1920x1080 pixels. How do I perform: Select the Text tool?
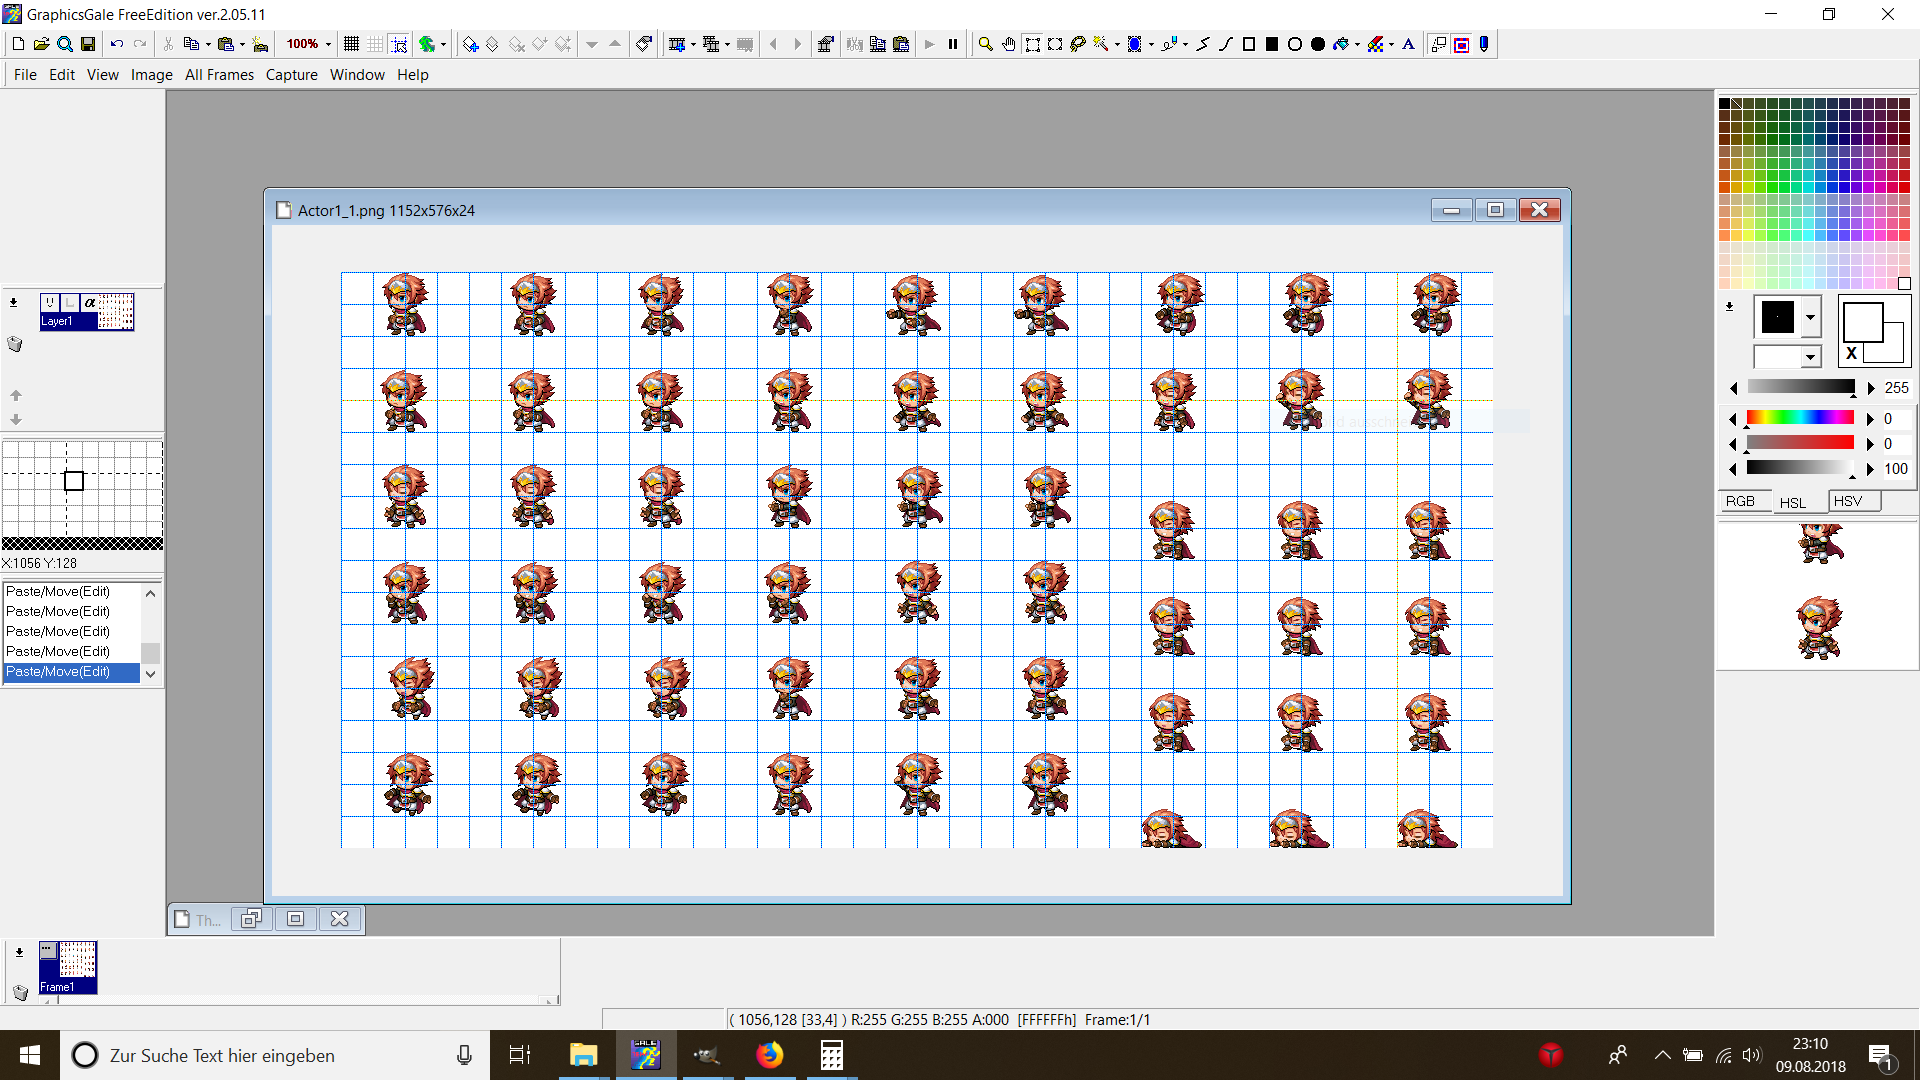(x=1409, y=44)
